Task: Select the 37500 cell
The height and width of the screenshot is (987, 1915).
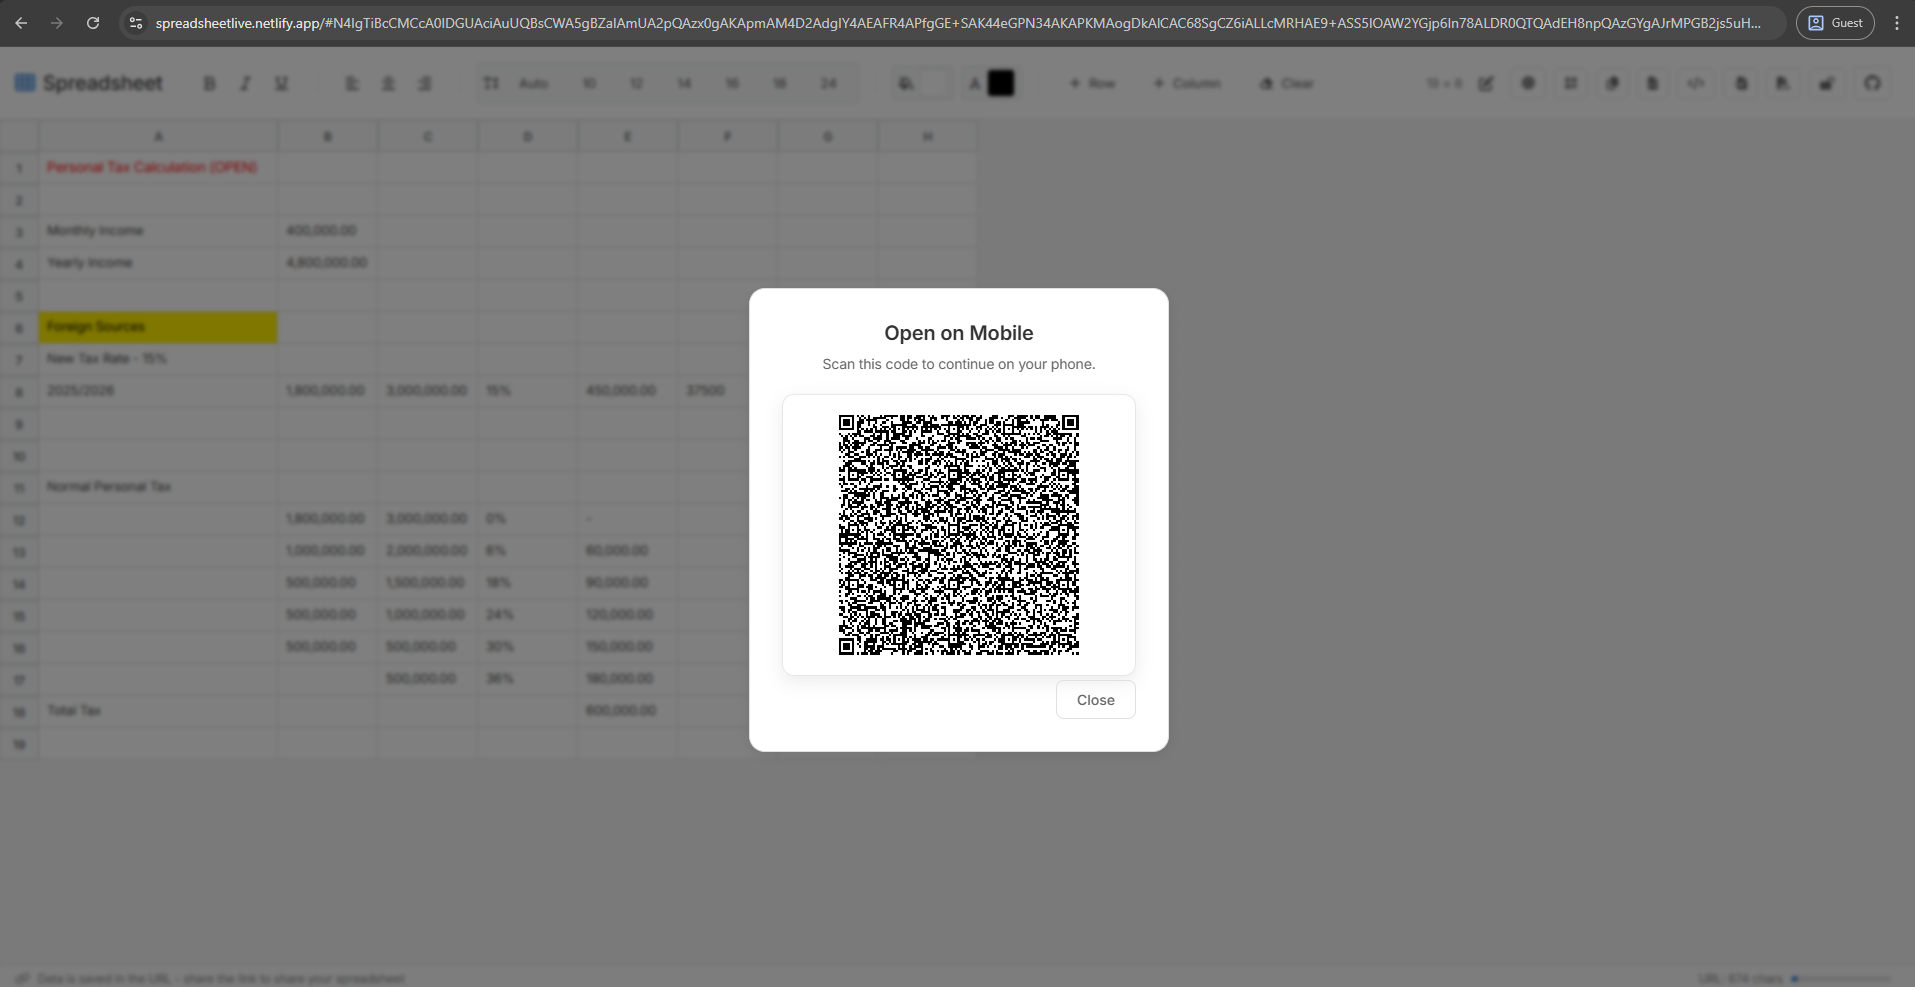Action: 714,391
